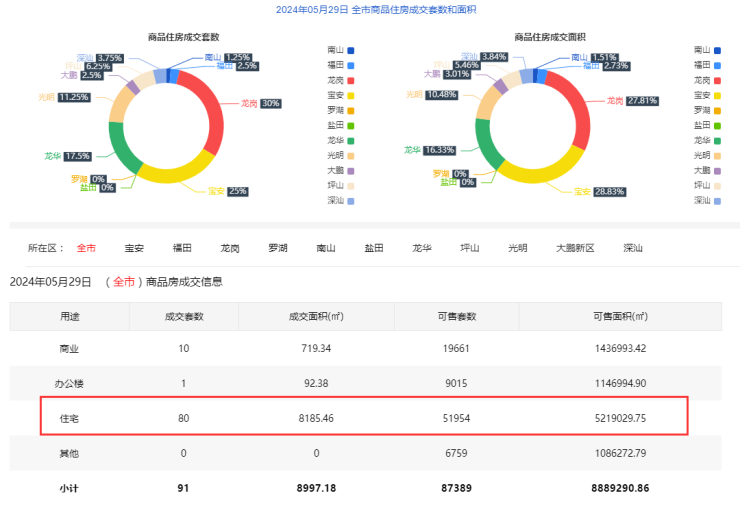Viewport: 740px width, 515px height.
Task: Switch to the 南山 district tab
Action: (x=326, y=248)
